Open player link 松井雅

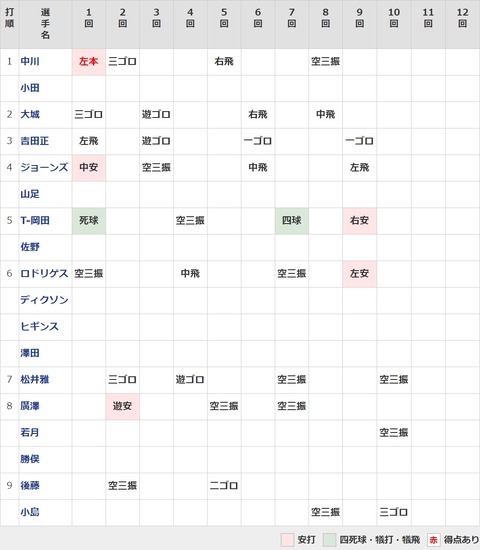coord(34,379)
